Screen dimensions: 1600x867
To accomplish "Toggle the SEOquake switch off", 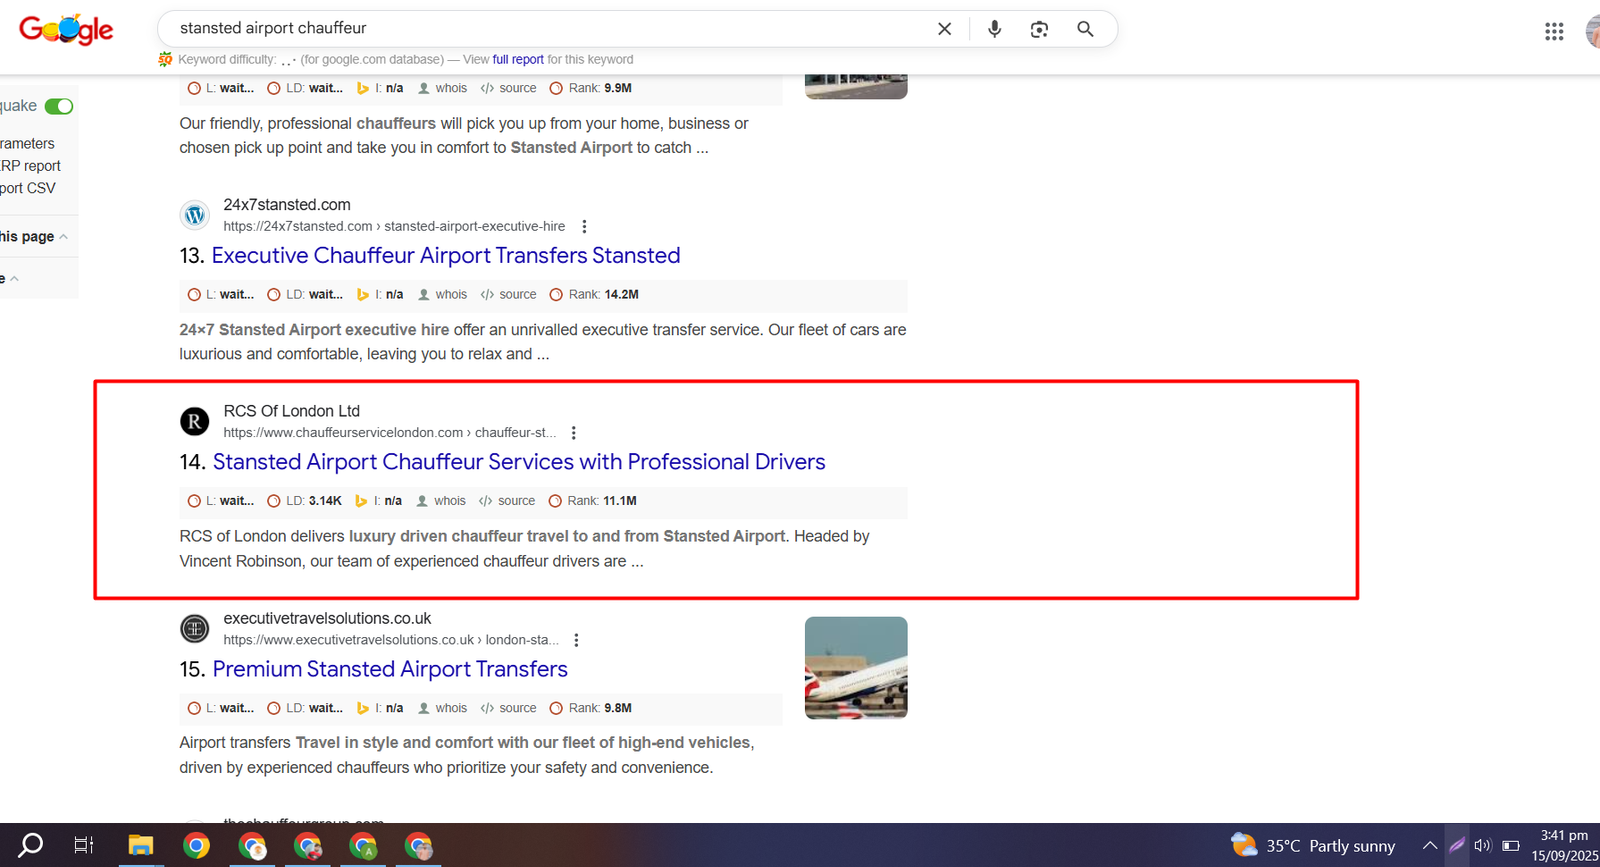I will click(59, 106).
